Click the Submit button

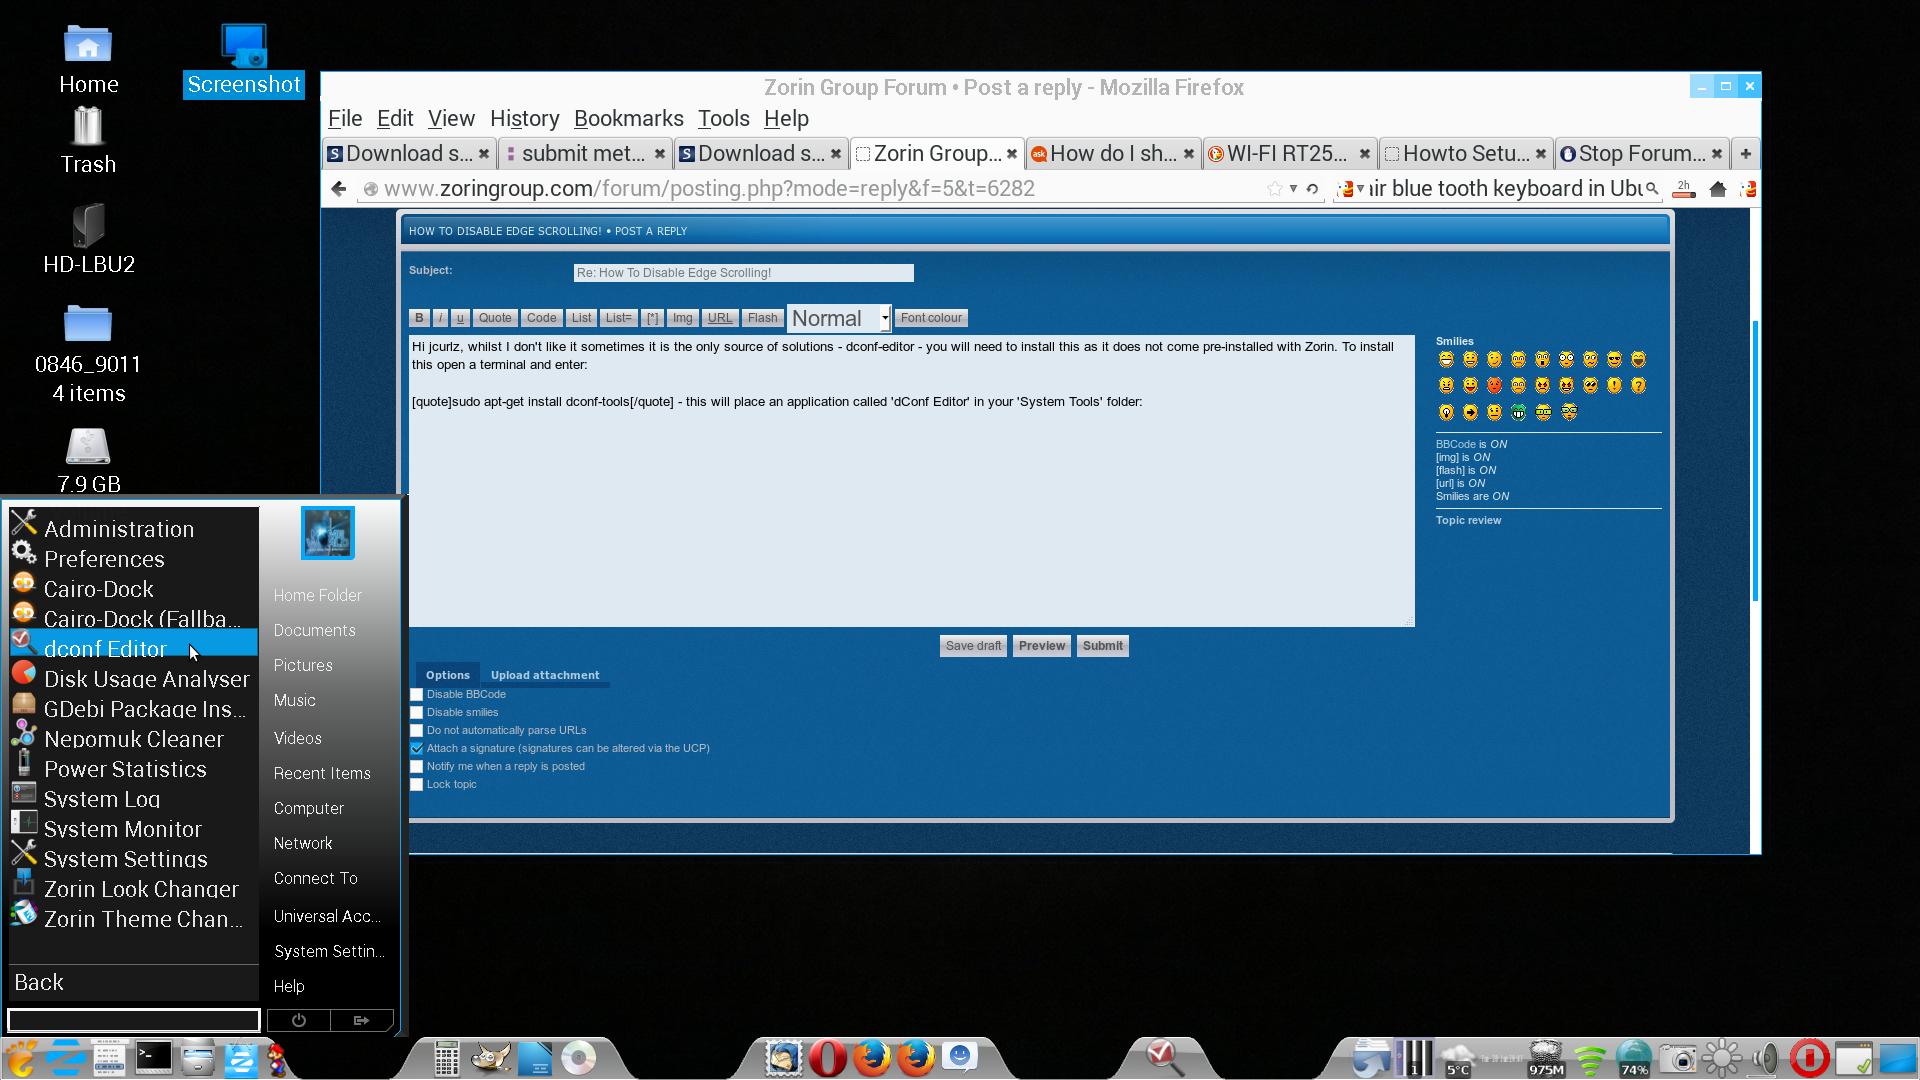click(x=1102, y=645)
